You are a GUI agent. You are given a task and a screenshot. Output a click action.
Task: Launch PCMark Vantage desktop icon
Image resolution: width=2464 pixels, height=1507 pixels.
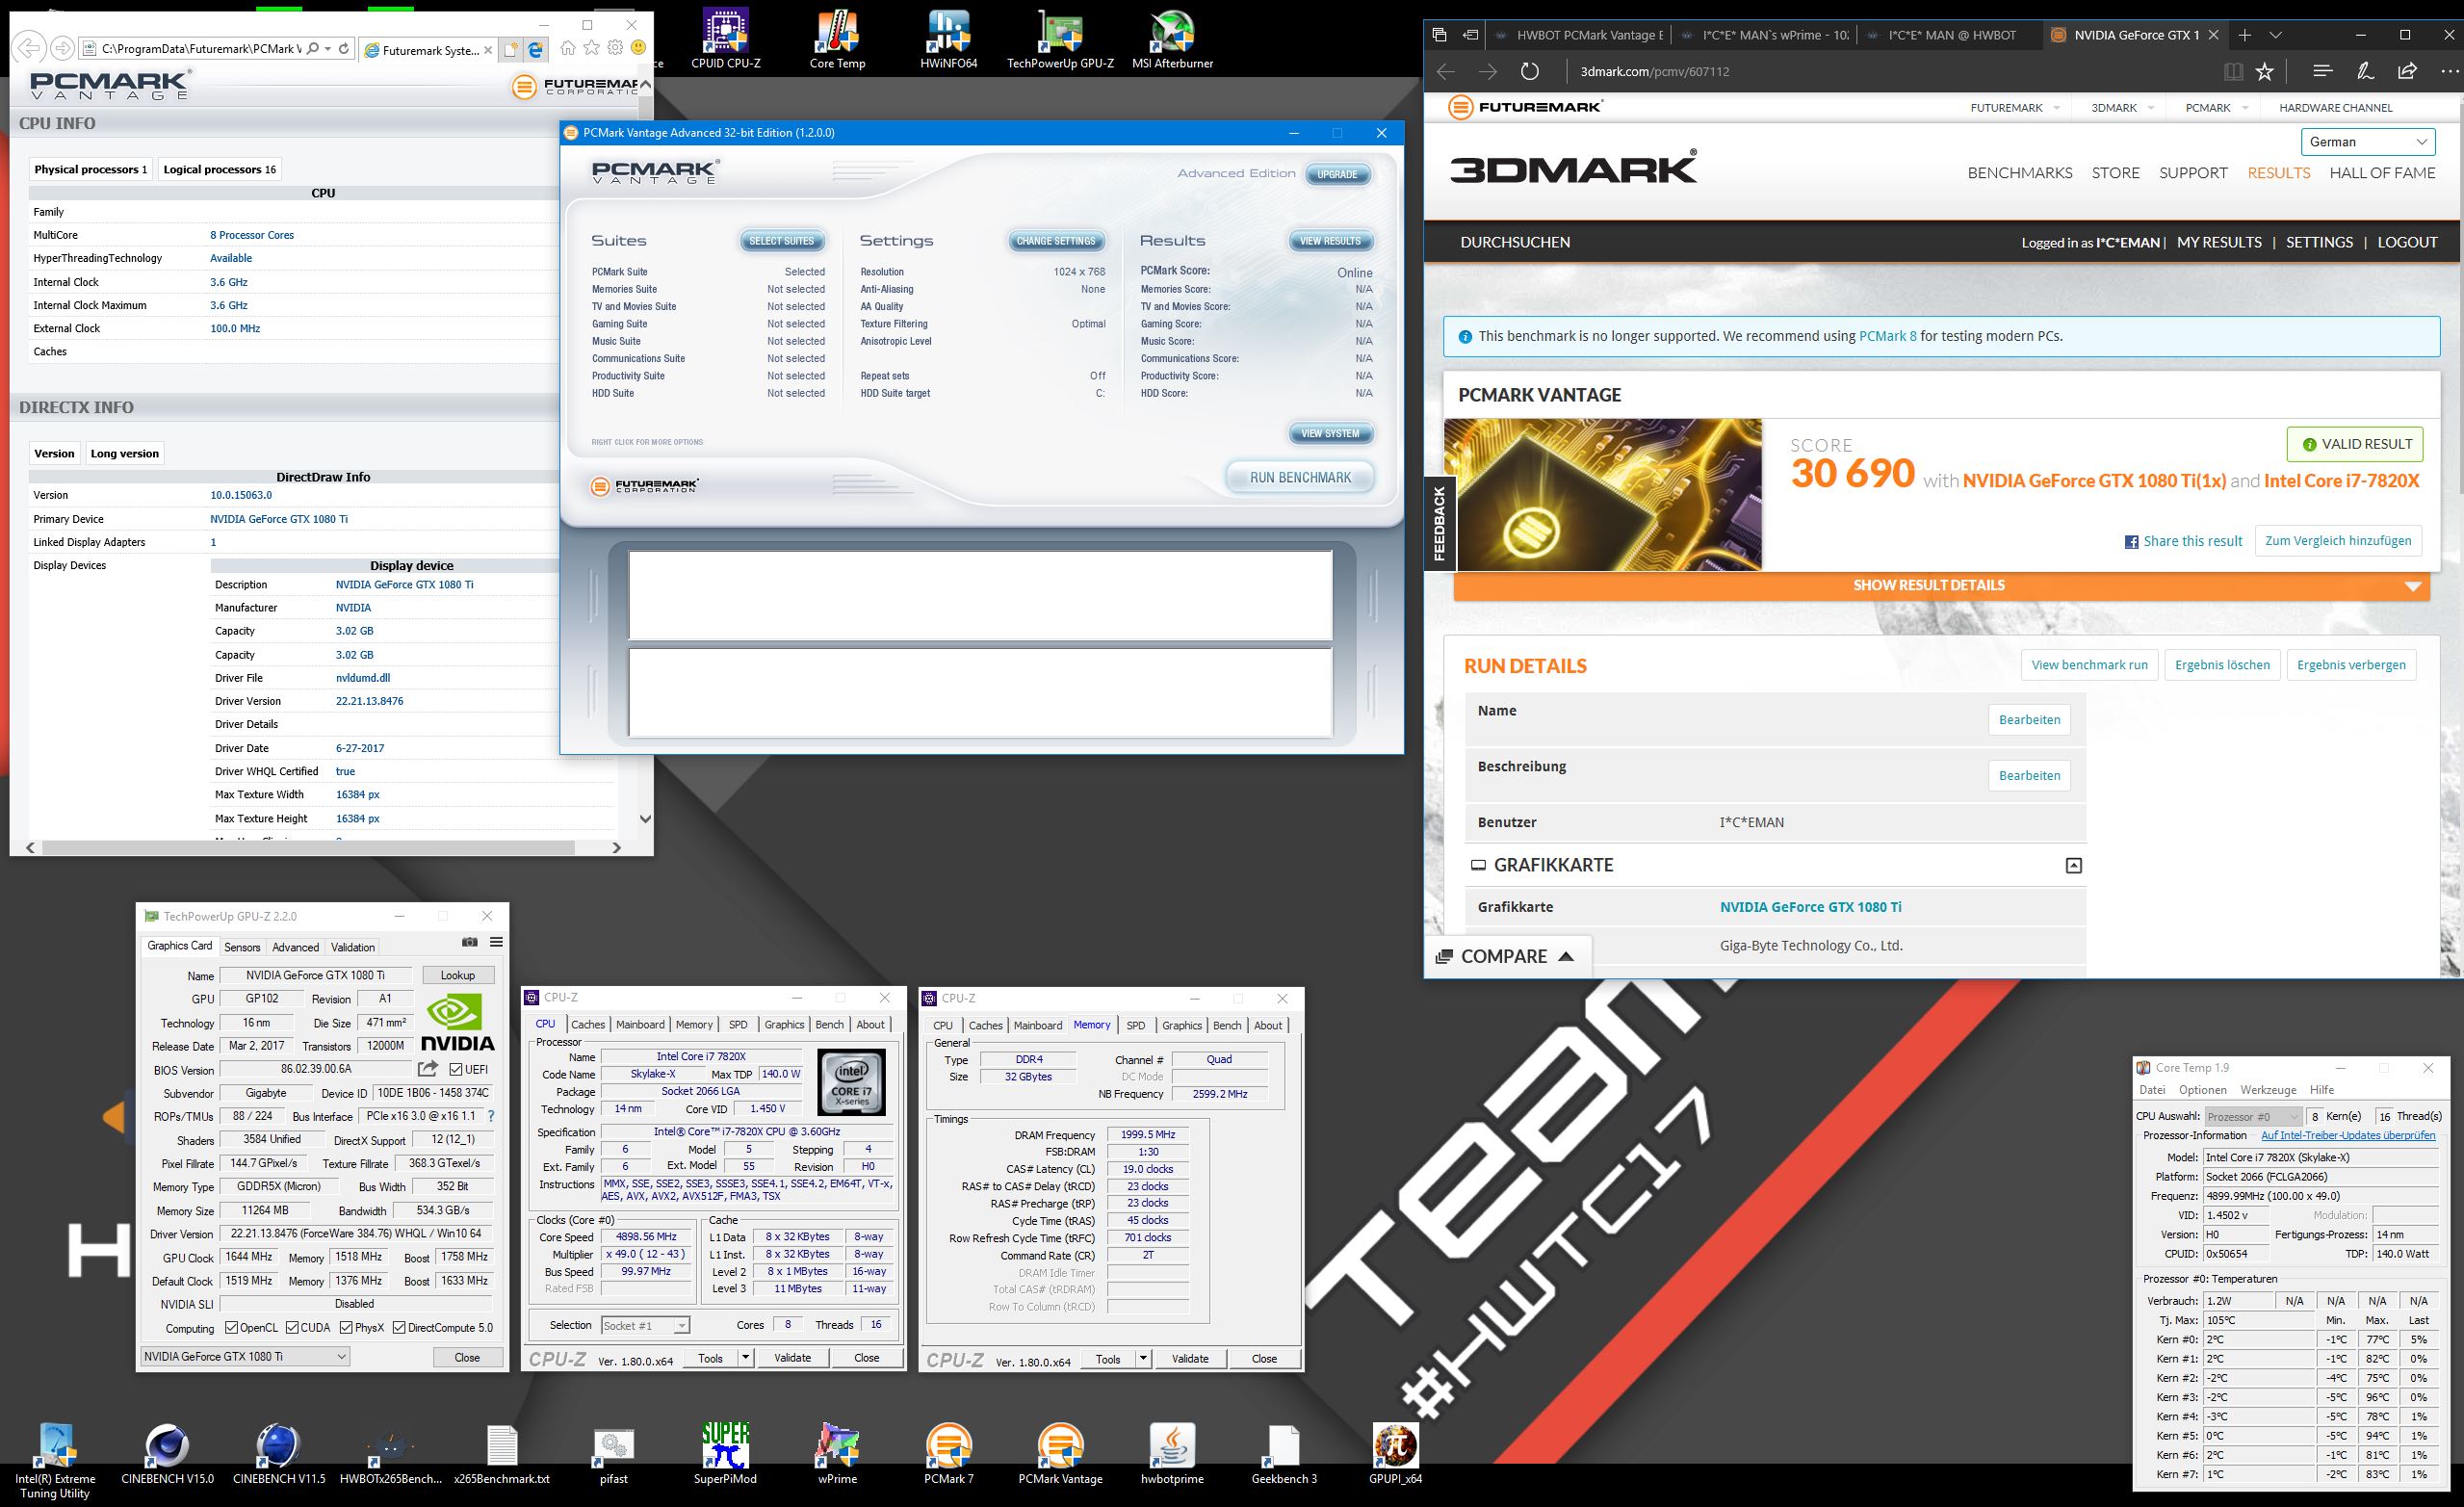tap(1060, 1452)
